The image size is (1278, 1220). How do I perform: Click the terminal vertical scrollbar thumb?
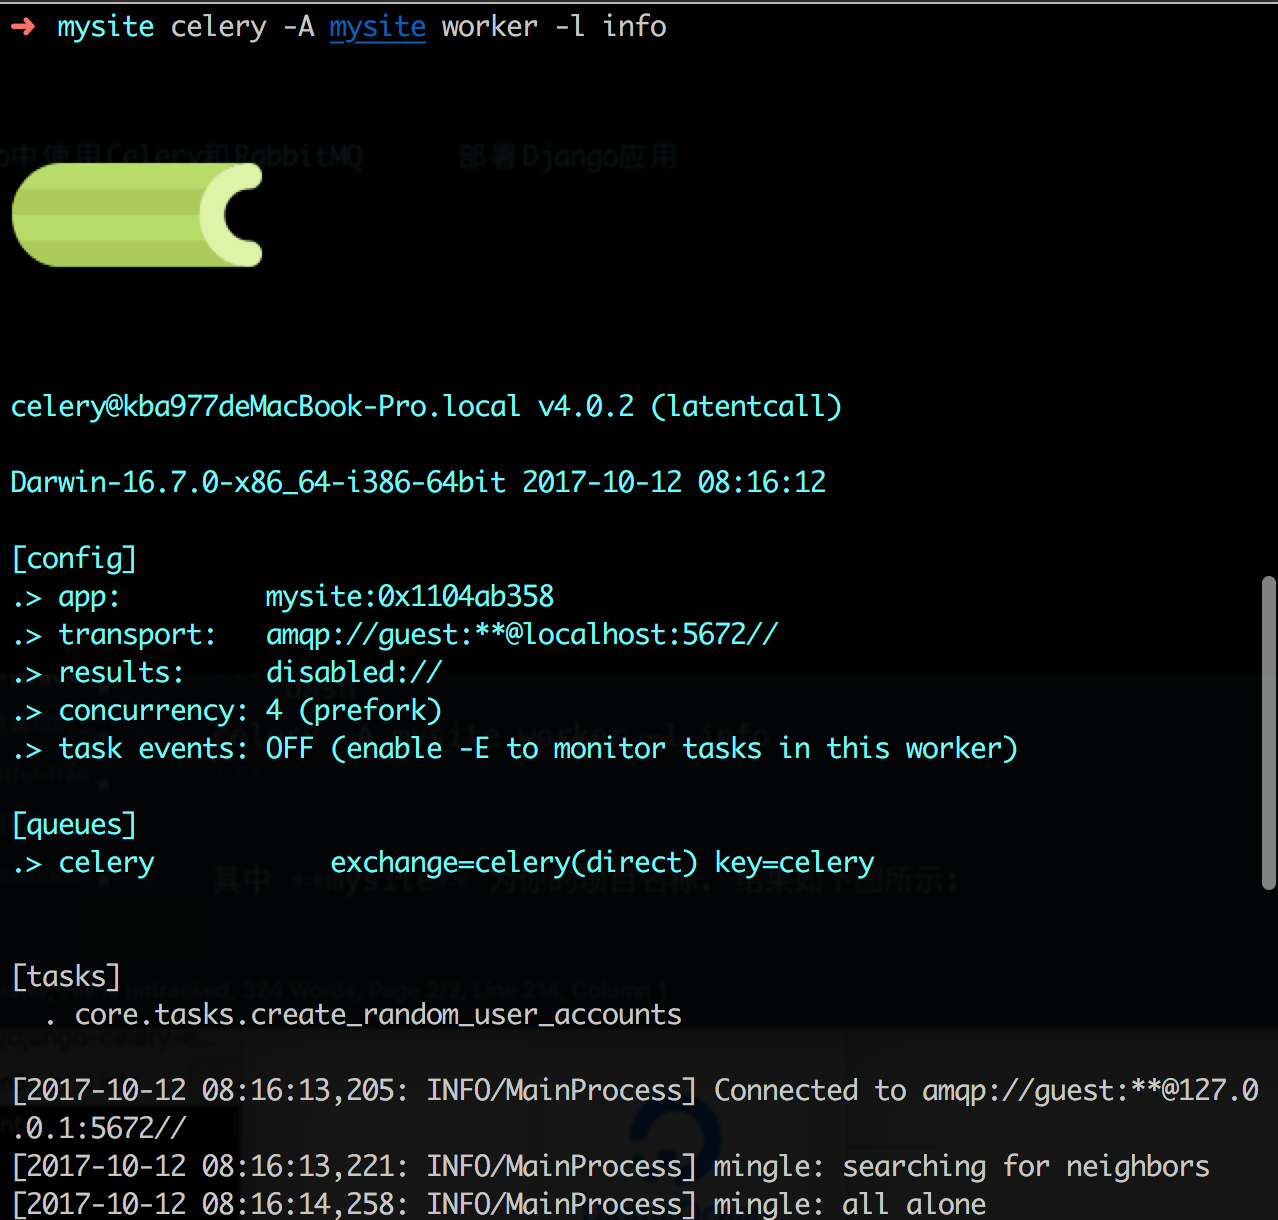coord(1268,732)
